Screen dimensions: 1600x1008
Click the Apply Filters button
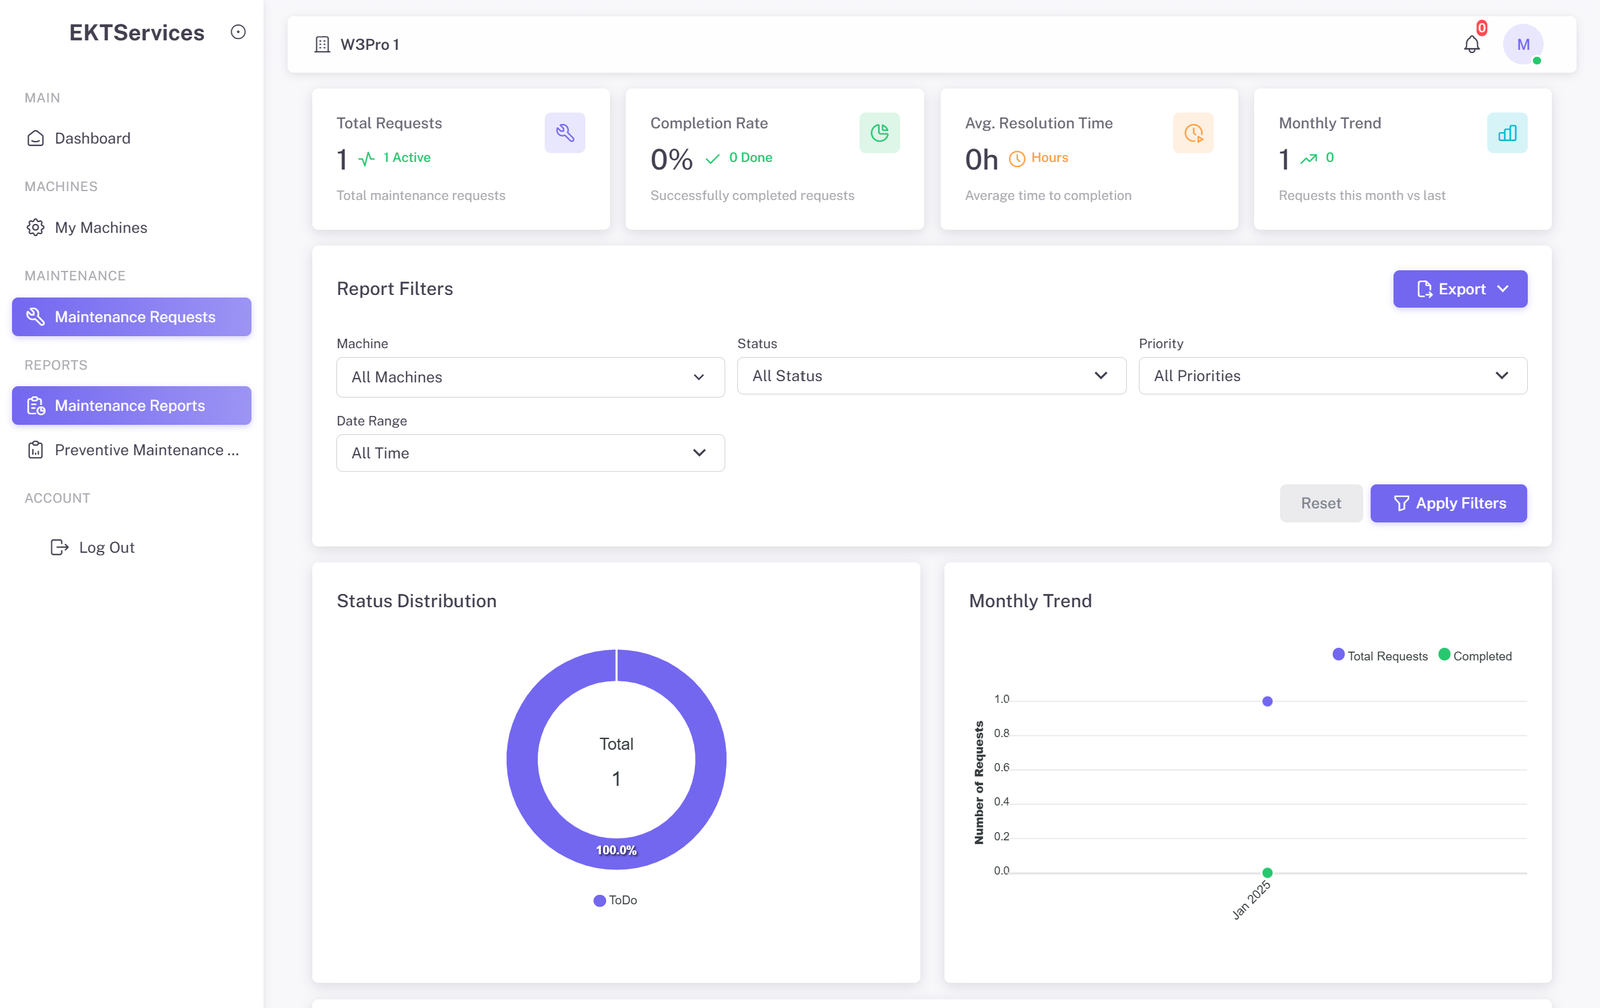(1448, 503)
